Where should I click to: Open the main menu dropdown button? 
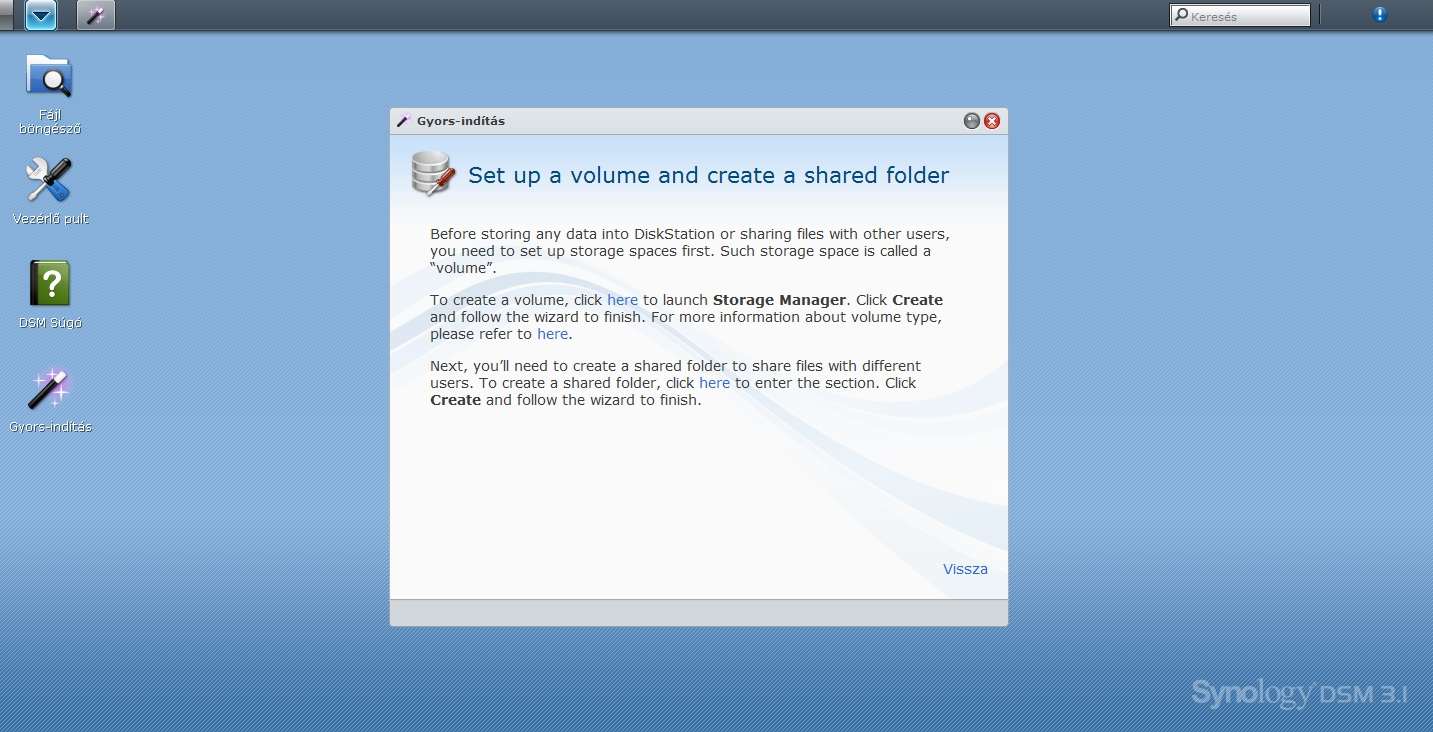click(41, 15)
